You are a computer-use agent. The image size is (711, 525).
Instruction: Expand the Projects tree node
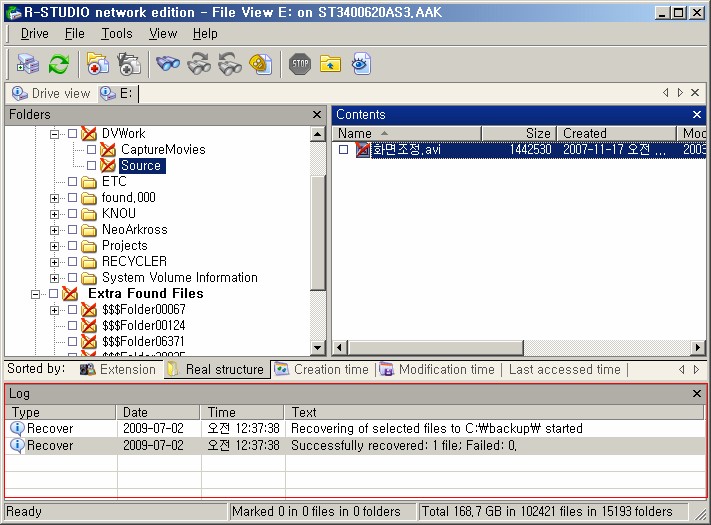click(54, 246)
